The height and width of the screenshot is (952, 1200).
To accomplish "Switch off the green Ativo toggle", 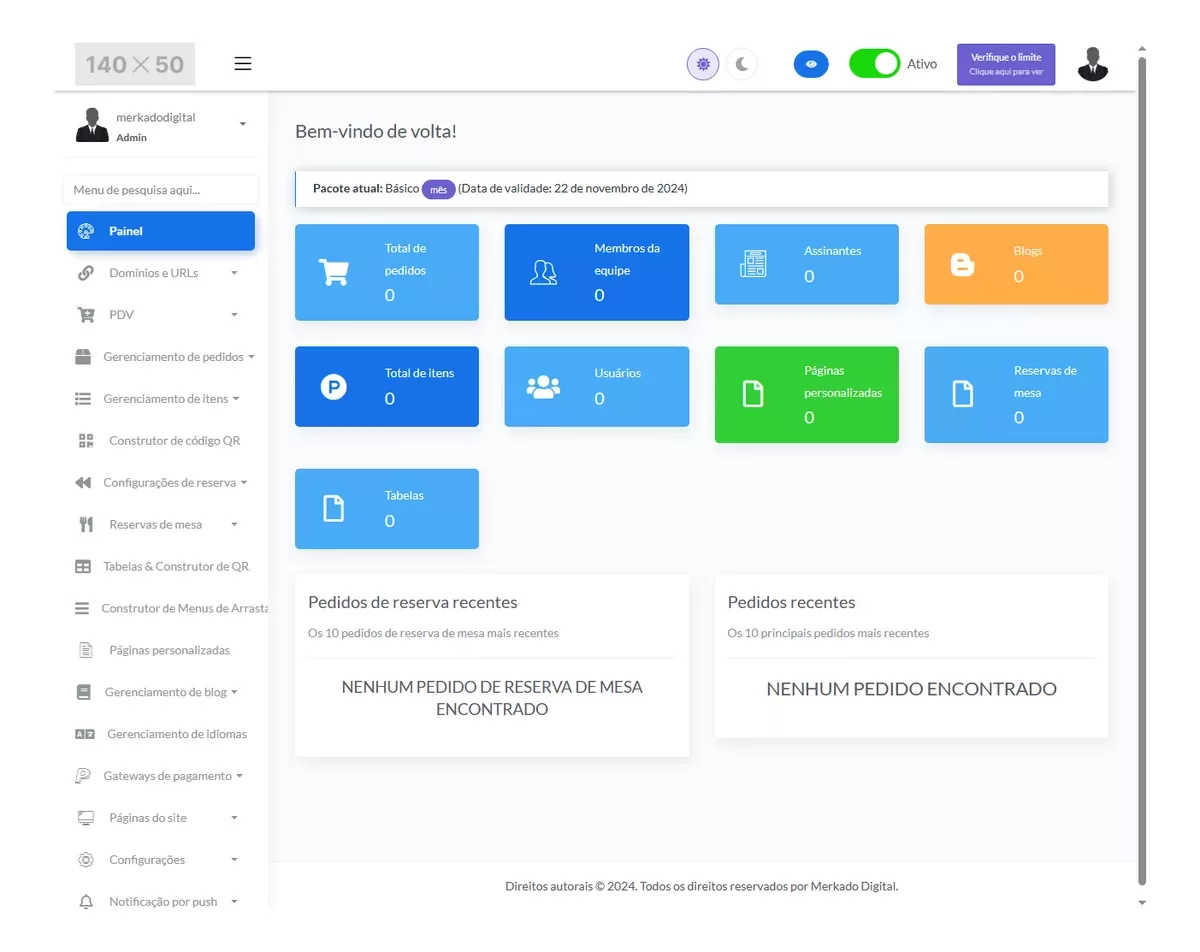I will coord(874,64).
